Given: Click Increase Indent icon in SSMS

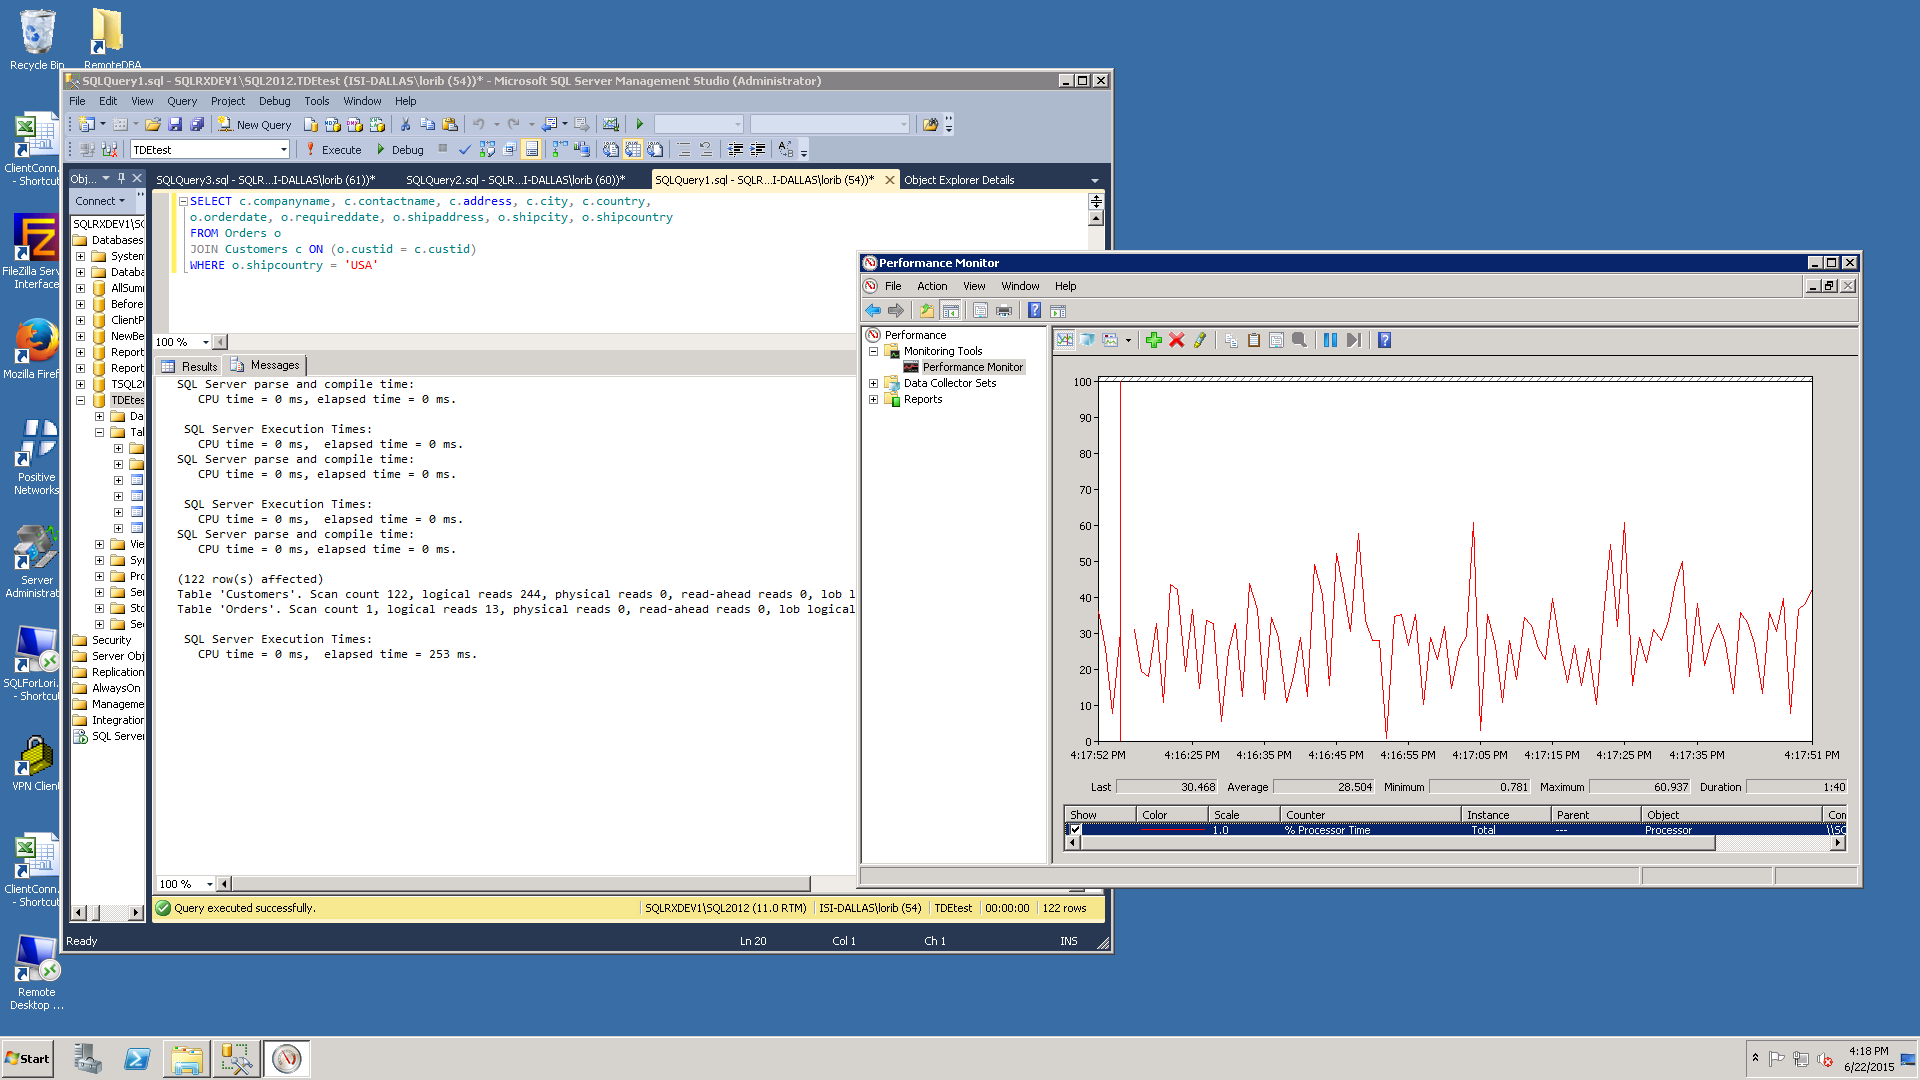Looking at the screenshot, I should tap(758, 150).
